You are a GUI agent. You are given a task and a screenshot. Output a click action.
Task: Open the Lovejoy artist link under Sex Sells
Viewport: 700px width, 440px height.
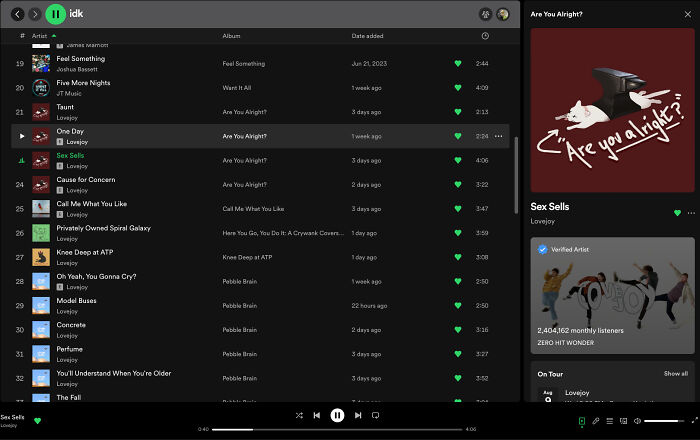pos(545,220)
